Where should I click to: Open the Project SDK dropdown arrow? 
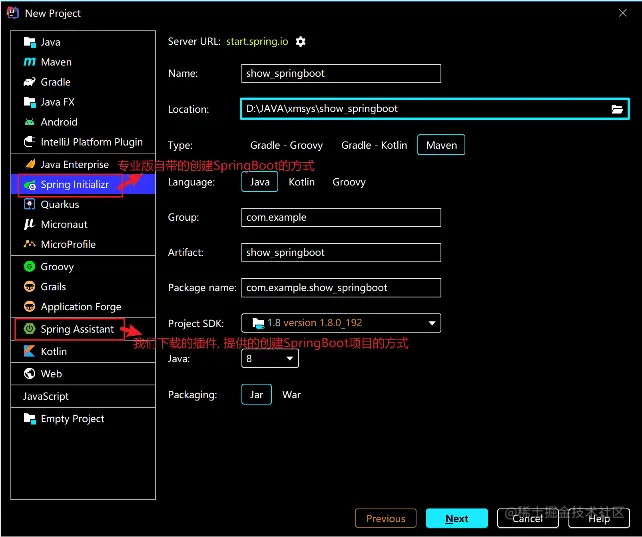432,323
